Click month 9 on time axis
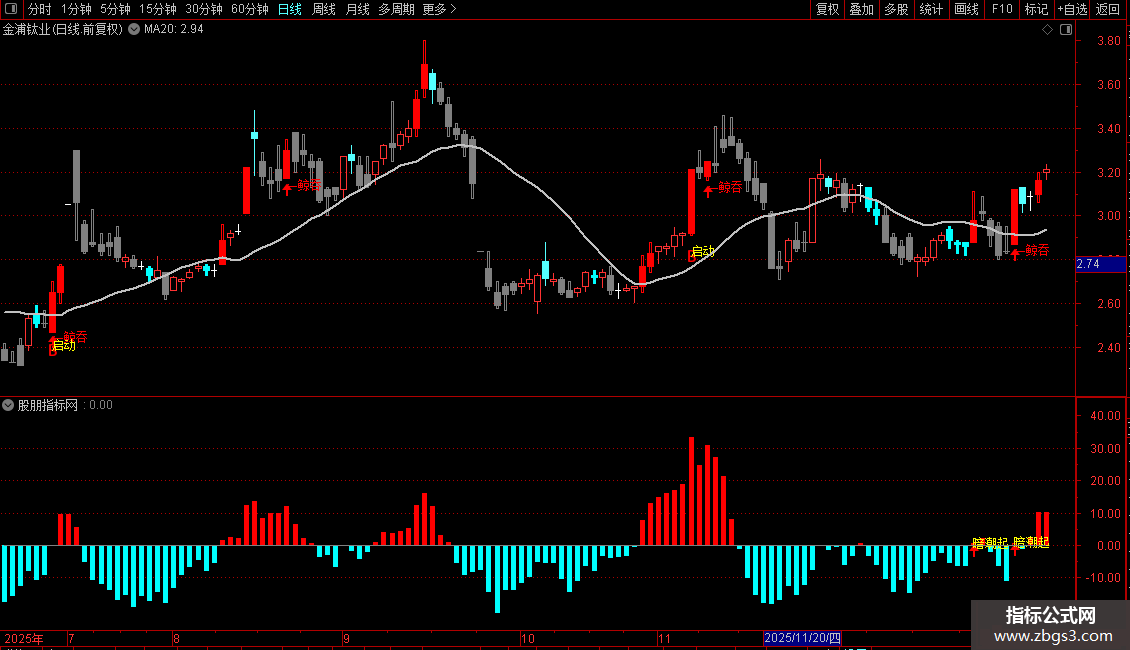The image size is (1130, 650). coord(347,638)
